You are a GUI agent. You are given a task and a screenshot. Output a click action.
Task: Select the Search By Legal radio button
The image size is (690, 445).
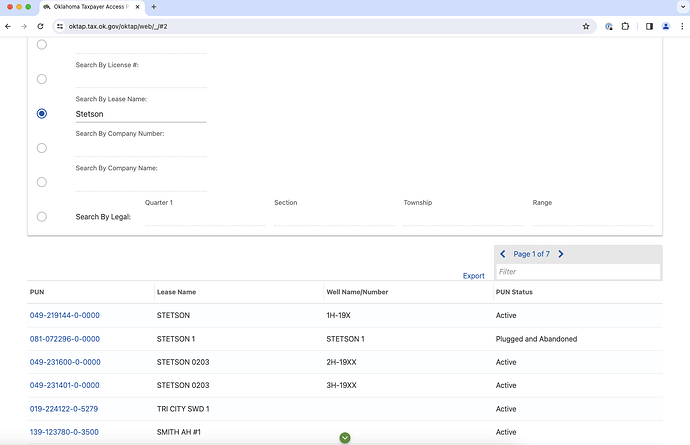(x=42, y=217)
